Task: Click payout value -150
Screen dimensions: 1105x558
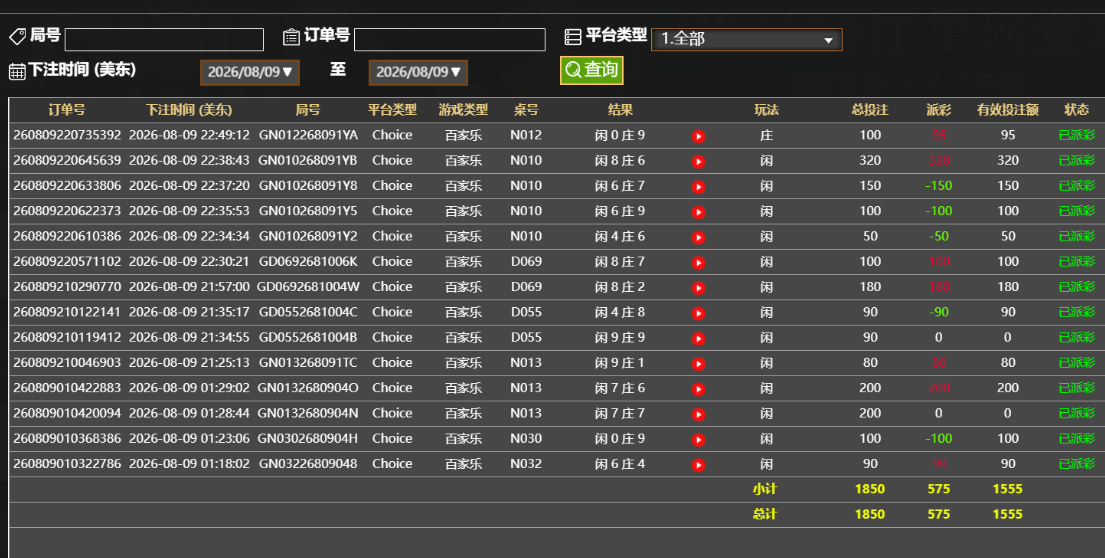Action: pos(939,185)
